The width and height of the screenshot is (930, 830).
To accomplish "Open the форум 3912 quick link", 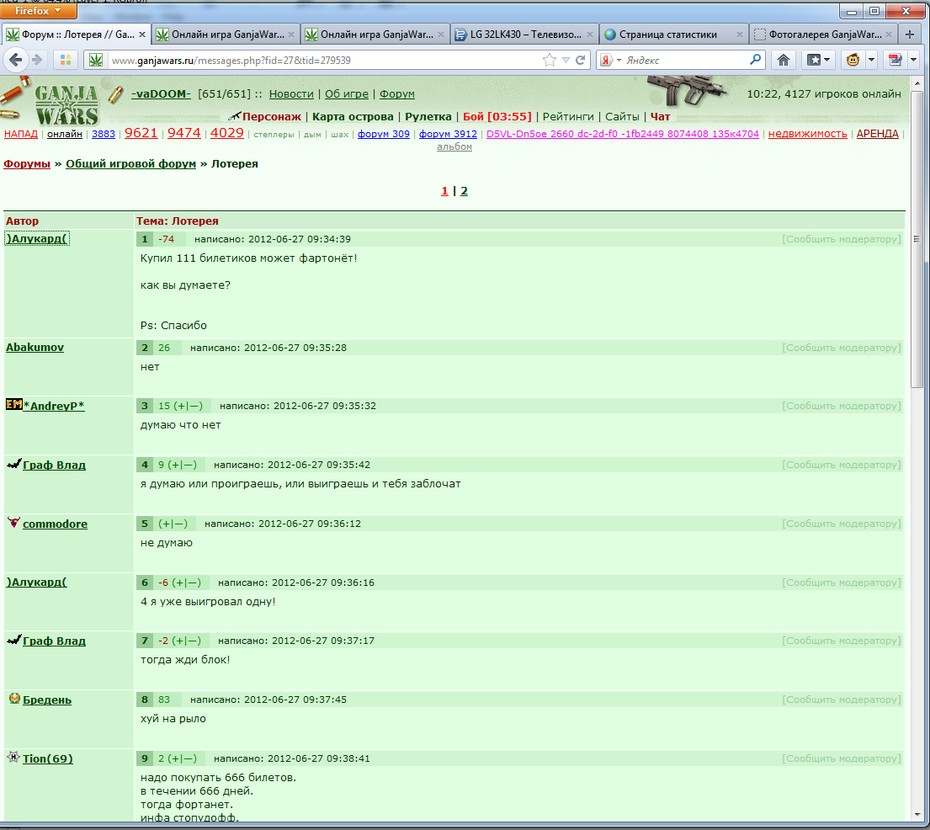I will point(448,134).
